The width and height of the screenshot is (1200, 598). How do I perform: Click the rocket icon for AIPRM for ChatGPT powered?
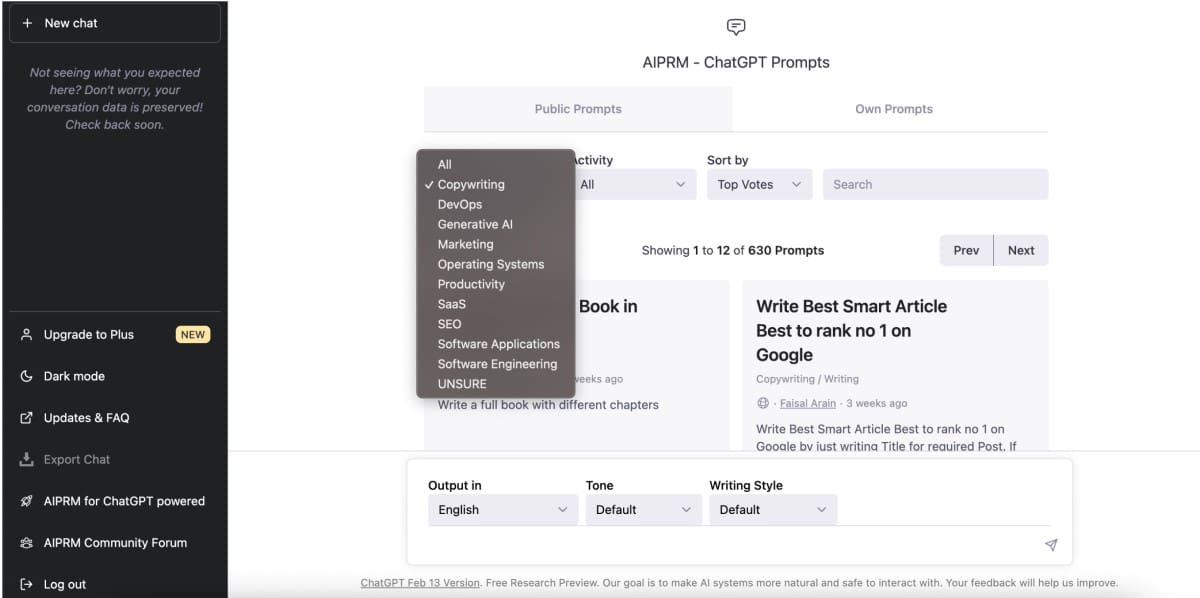coord(27,501)
